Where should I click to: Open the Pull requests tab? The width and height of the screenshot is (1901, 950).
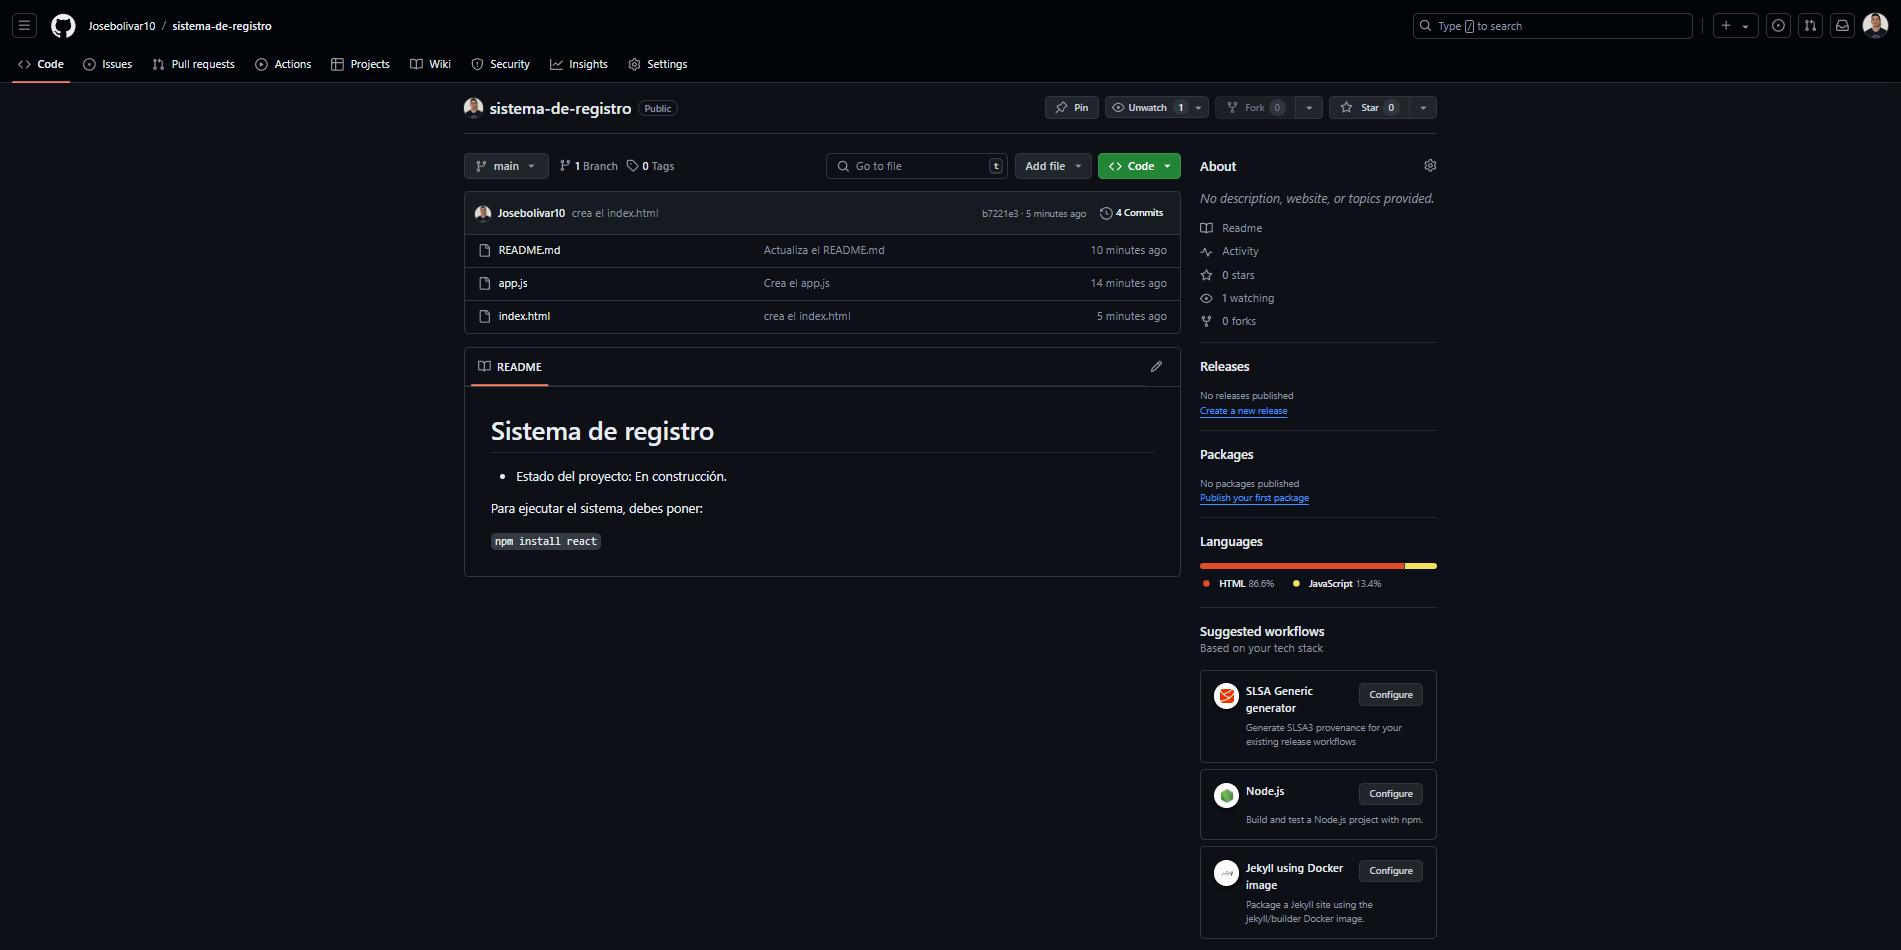(x=194, y=64)
